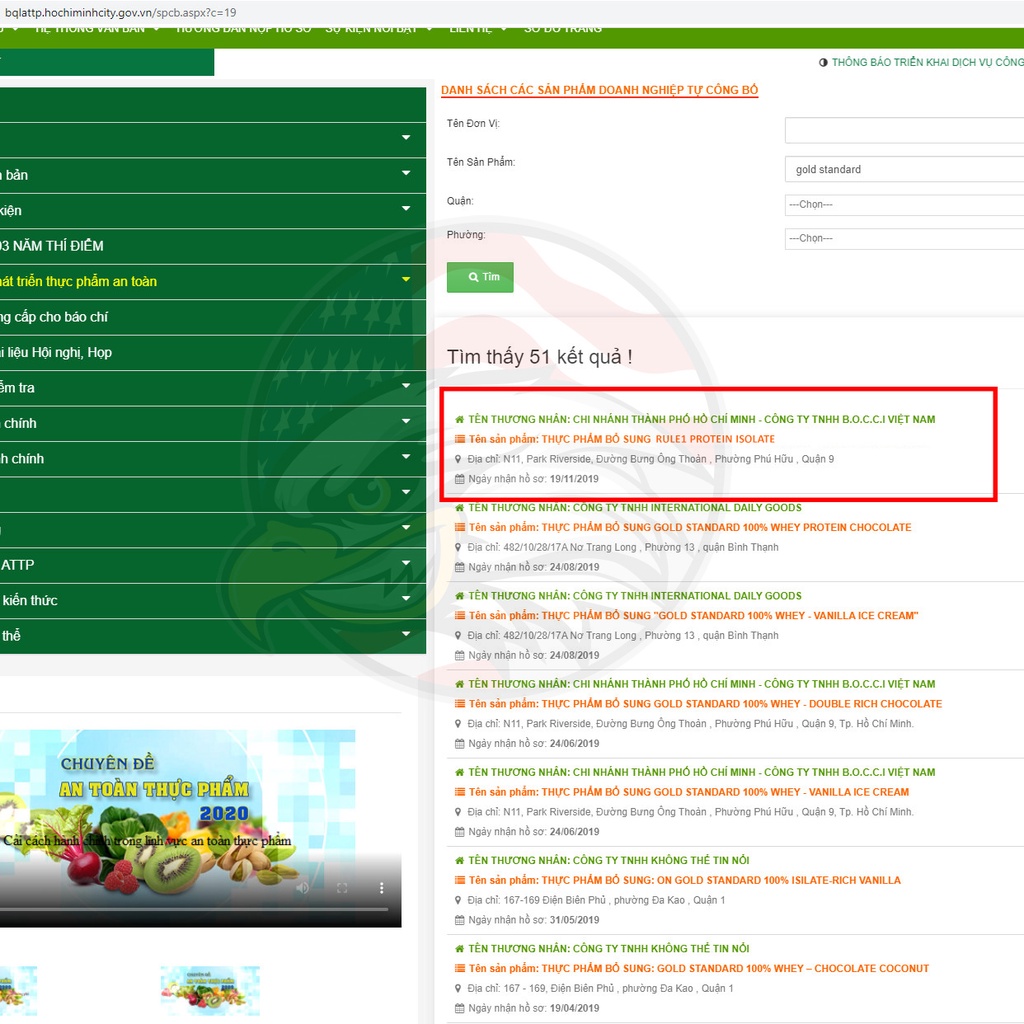
Task: Click the green Tìm search button
Action: [x=480, y=277]
